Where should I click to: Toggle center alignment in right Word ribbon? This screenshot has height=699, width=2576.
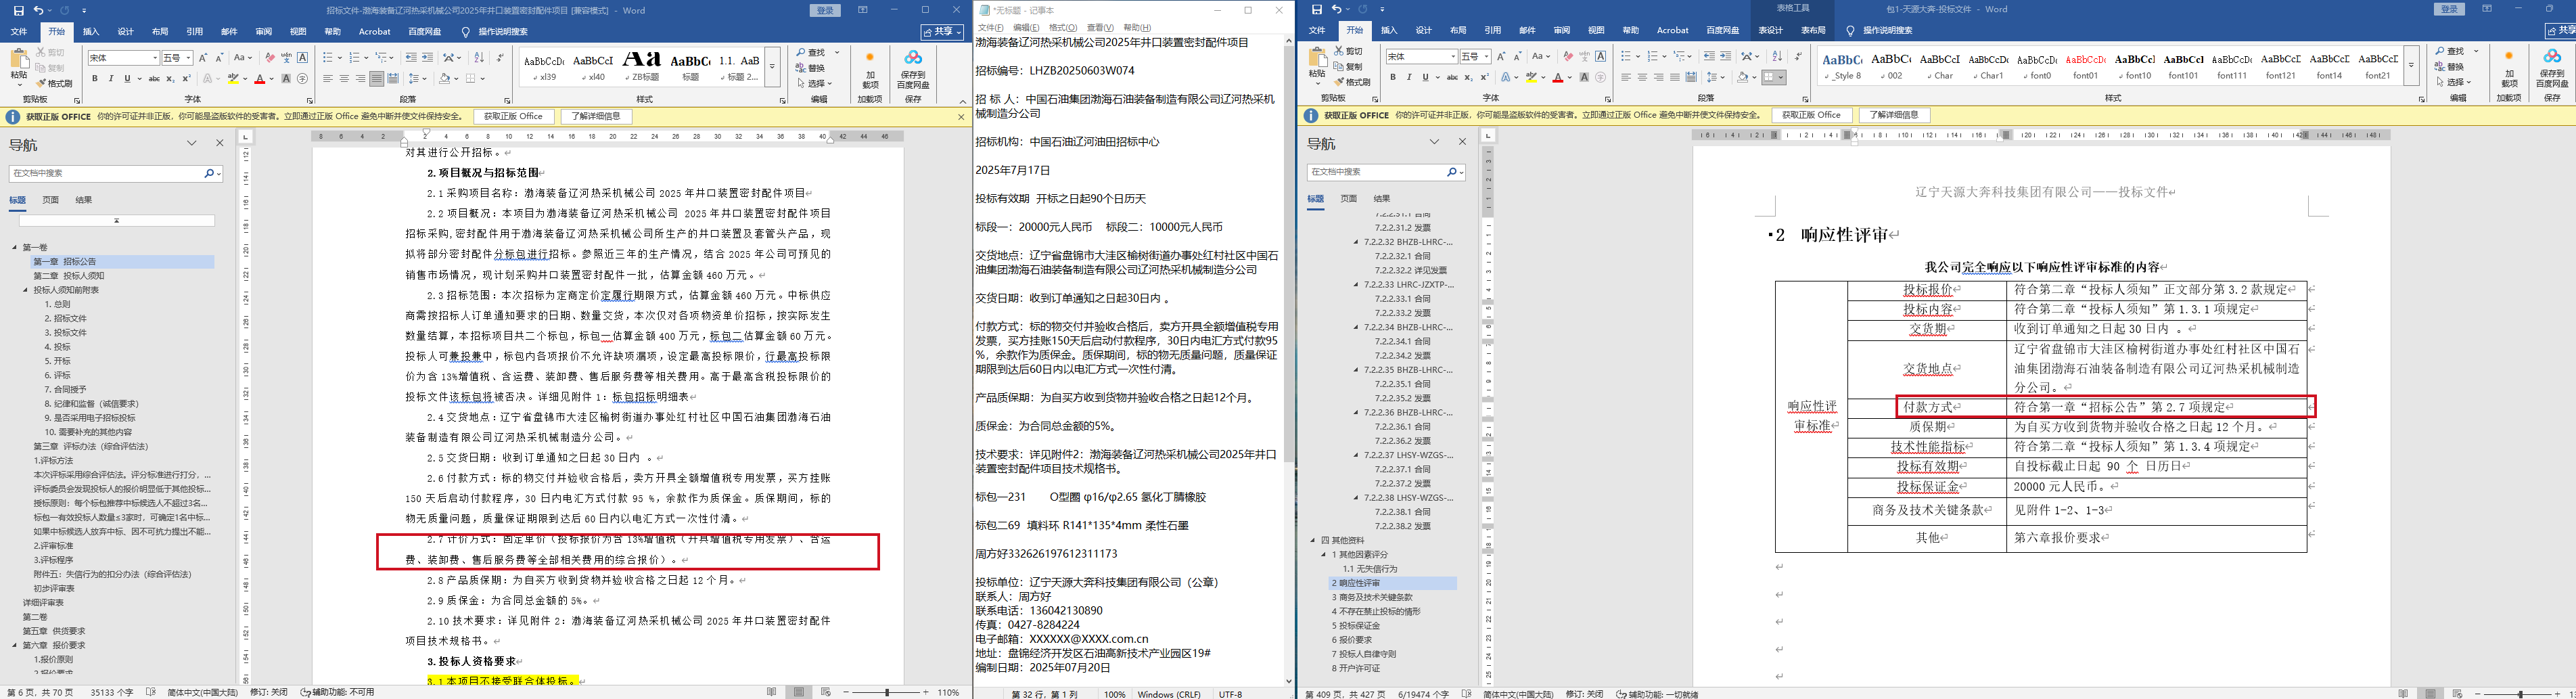click(x=1642, y=77)
